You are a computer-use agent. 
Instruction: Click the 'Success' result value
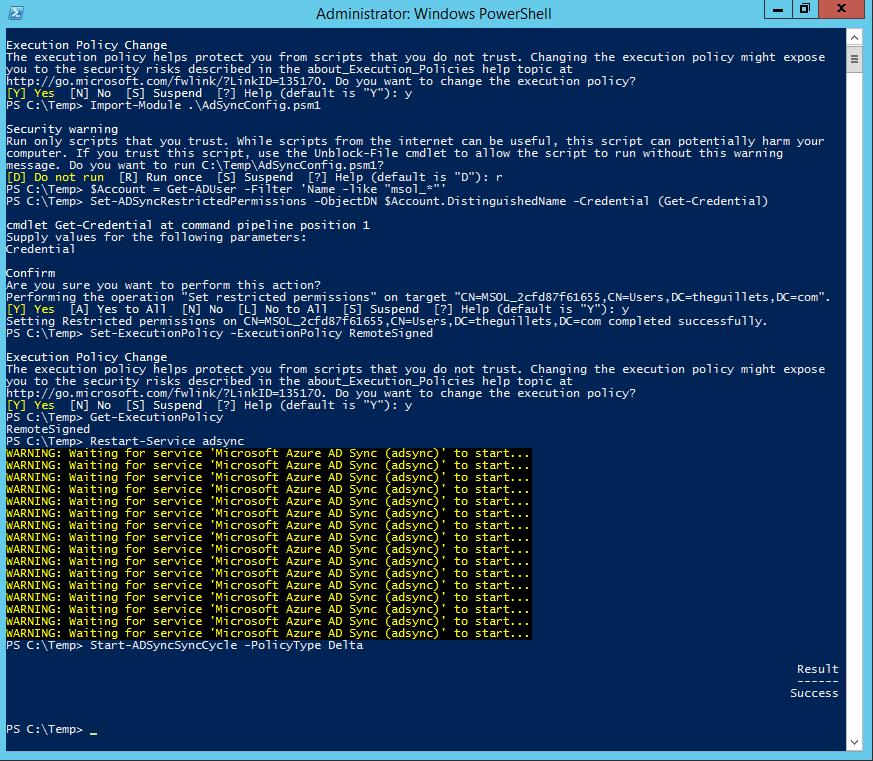[x=814, y=693]
